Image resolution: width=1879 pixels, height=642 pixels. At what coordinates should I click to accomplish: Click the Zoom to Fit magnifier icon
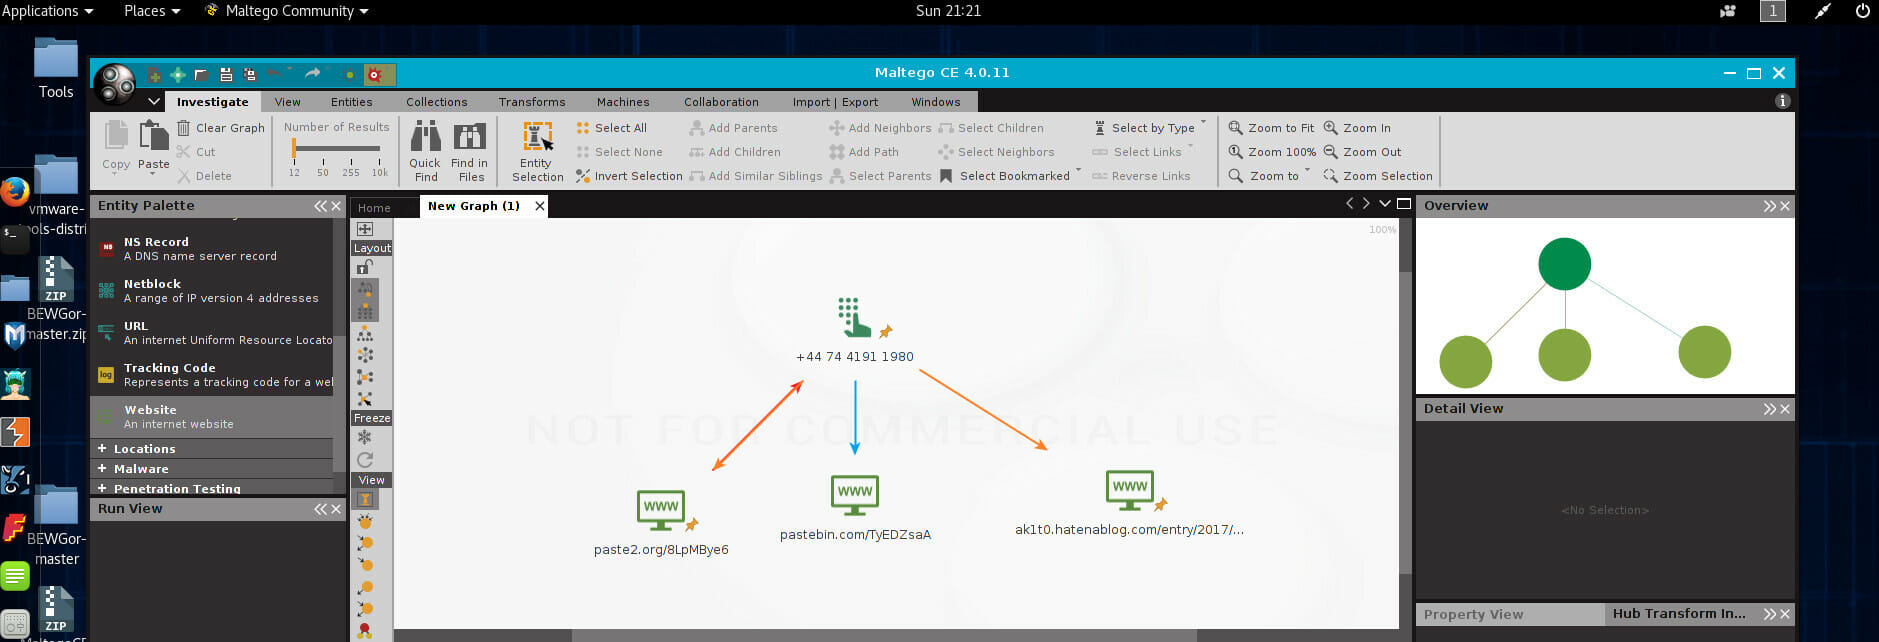click(1236, 128)
